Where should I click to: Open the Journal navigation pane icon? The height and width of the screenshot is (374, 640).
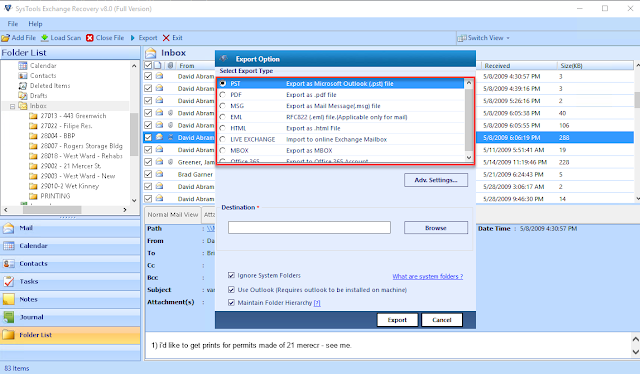(x=8, y=317)
